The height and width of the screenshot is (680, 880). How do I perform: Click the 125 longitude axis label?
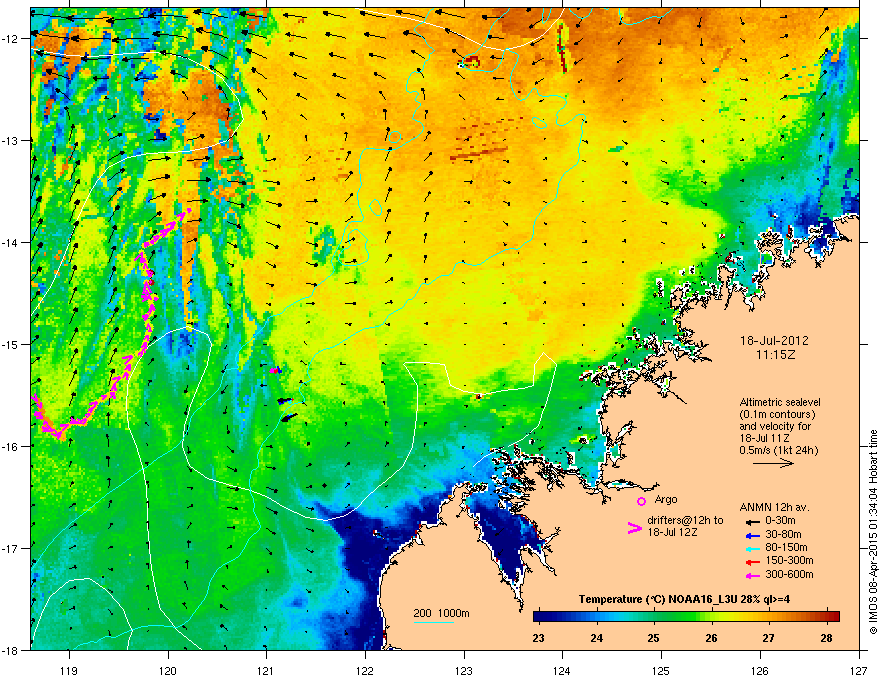661,670
